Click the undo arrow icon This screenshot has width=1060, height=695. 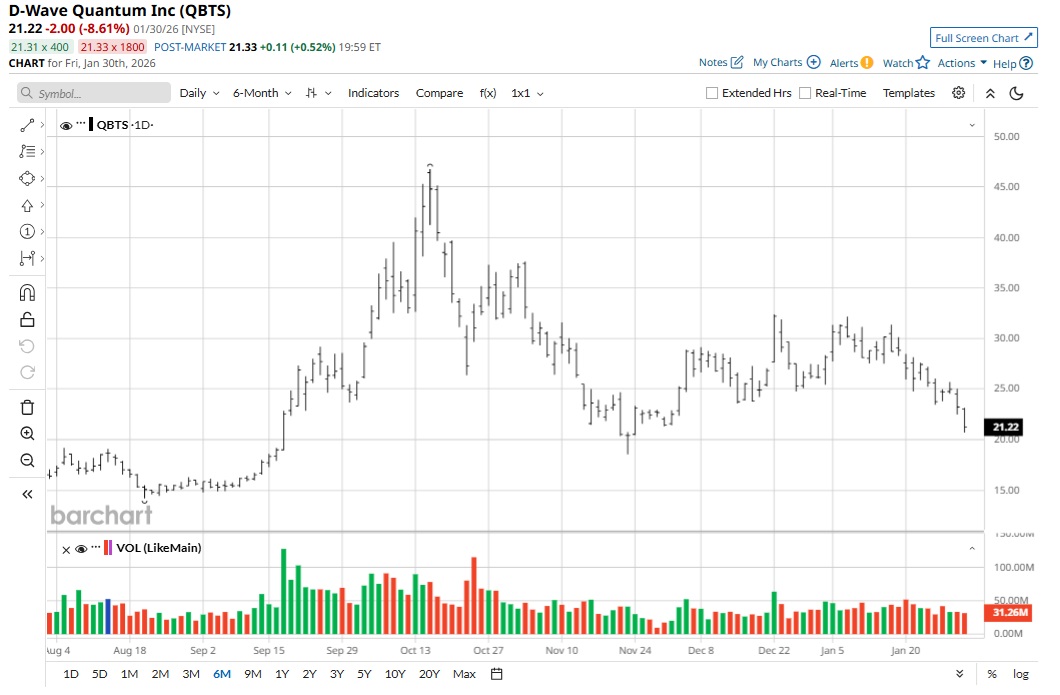click(27, 346)
